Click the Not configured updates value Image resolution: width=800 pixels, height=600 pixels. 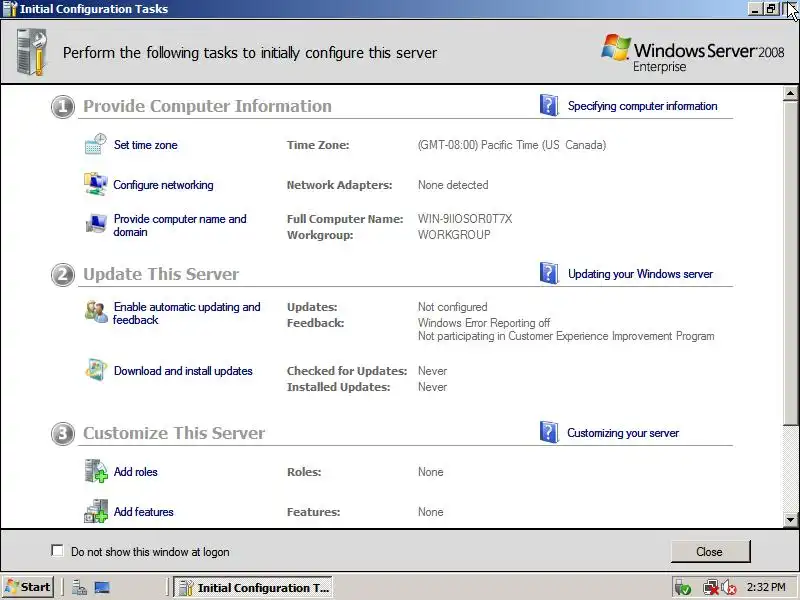[453, 307]
